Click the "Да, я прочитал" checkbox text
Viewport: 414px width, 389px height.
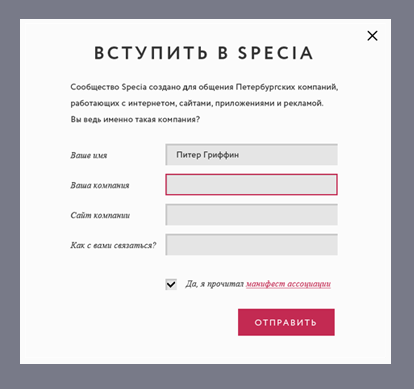(x=215, y=284)
